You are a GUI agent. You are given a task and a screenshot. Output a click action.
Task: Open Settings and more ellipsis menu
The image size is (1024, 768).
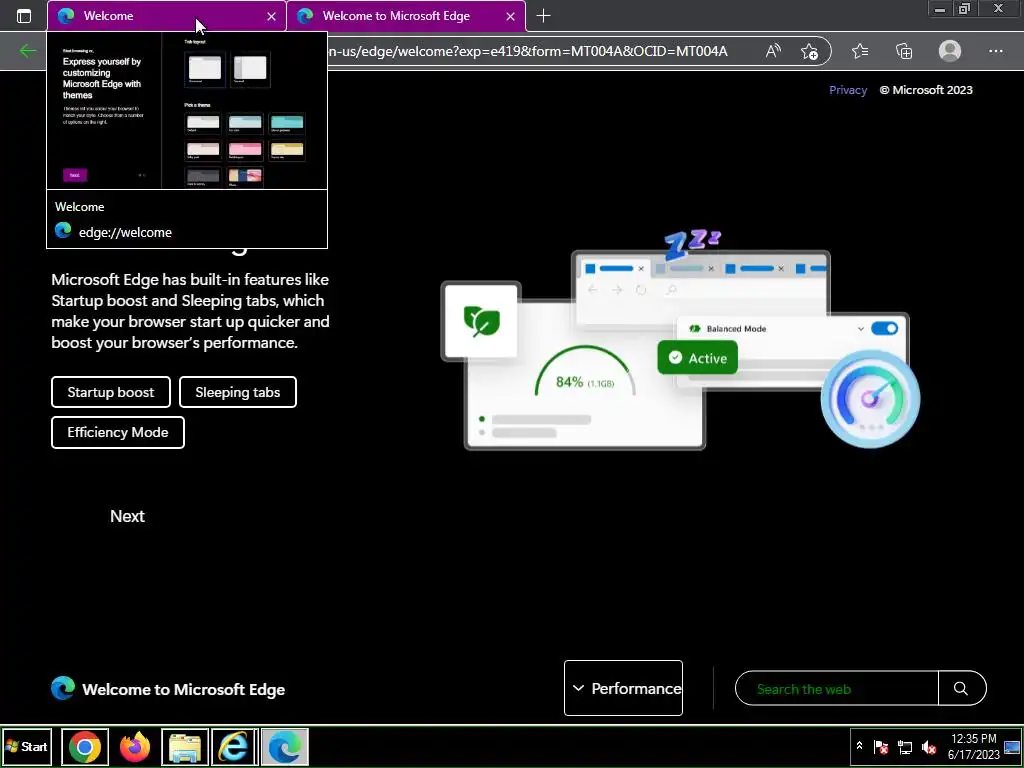995,51
